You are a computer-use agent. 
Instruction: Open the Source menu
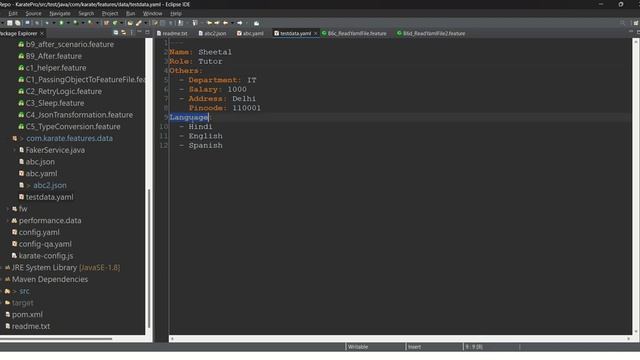coord(33,13)
